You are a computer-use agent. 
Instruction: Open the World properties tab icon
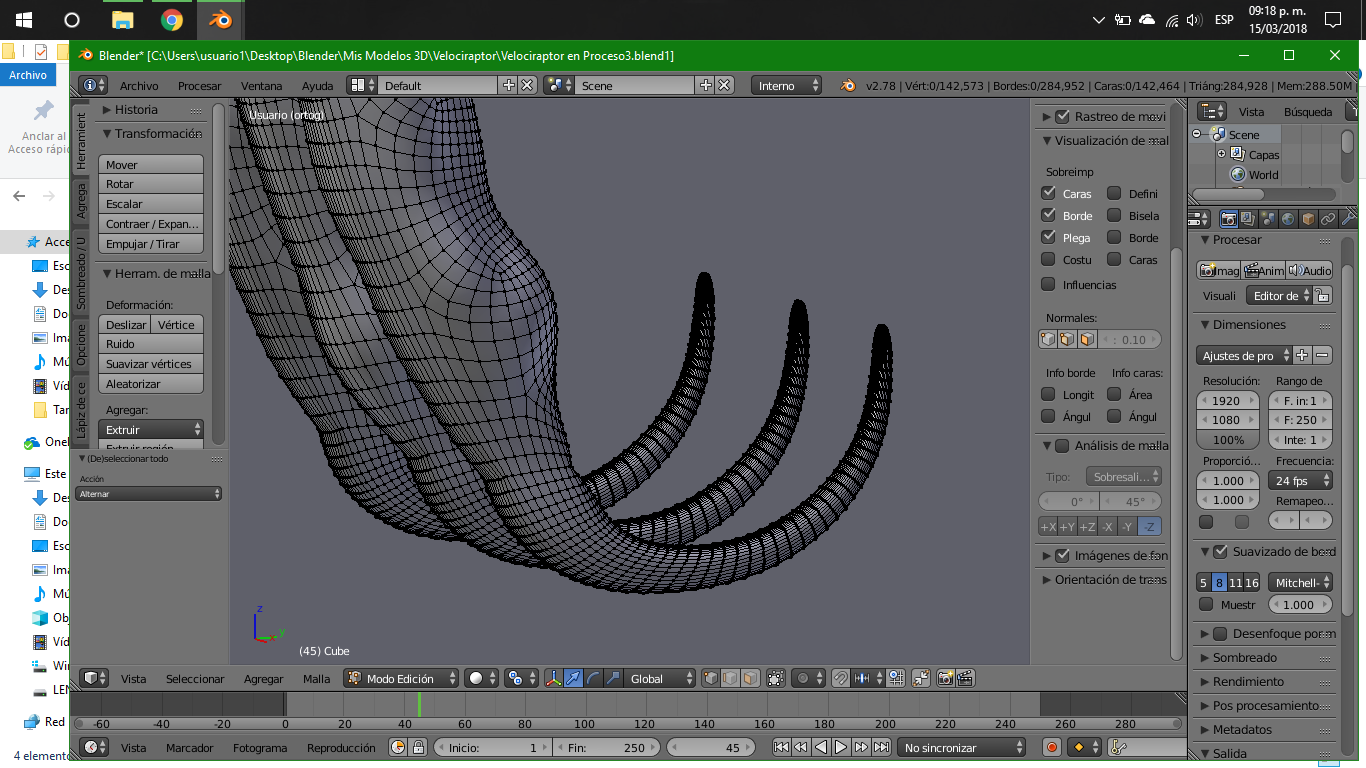coord(1288,218)
